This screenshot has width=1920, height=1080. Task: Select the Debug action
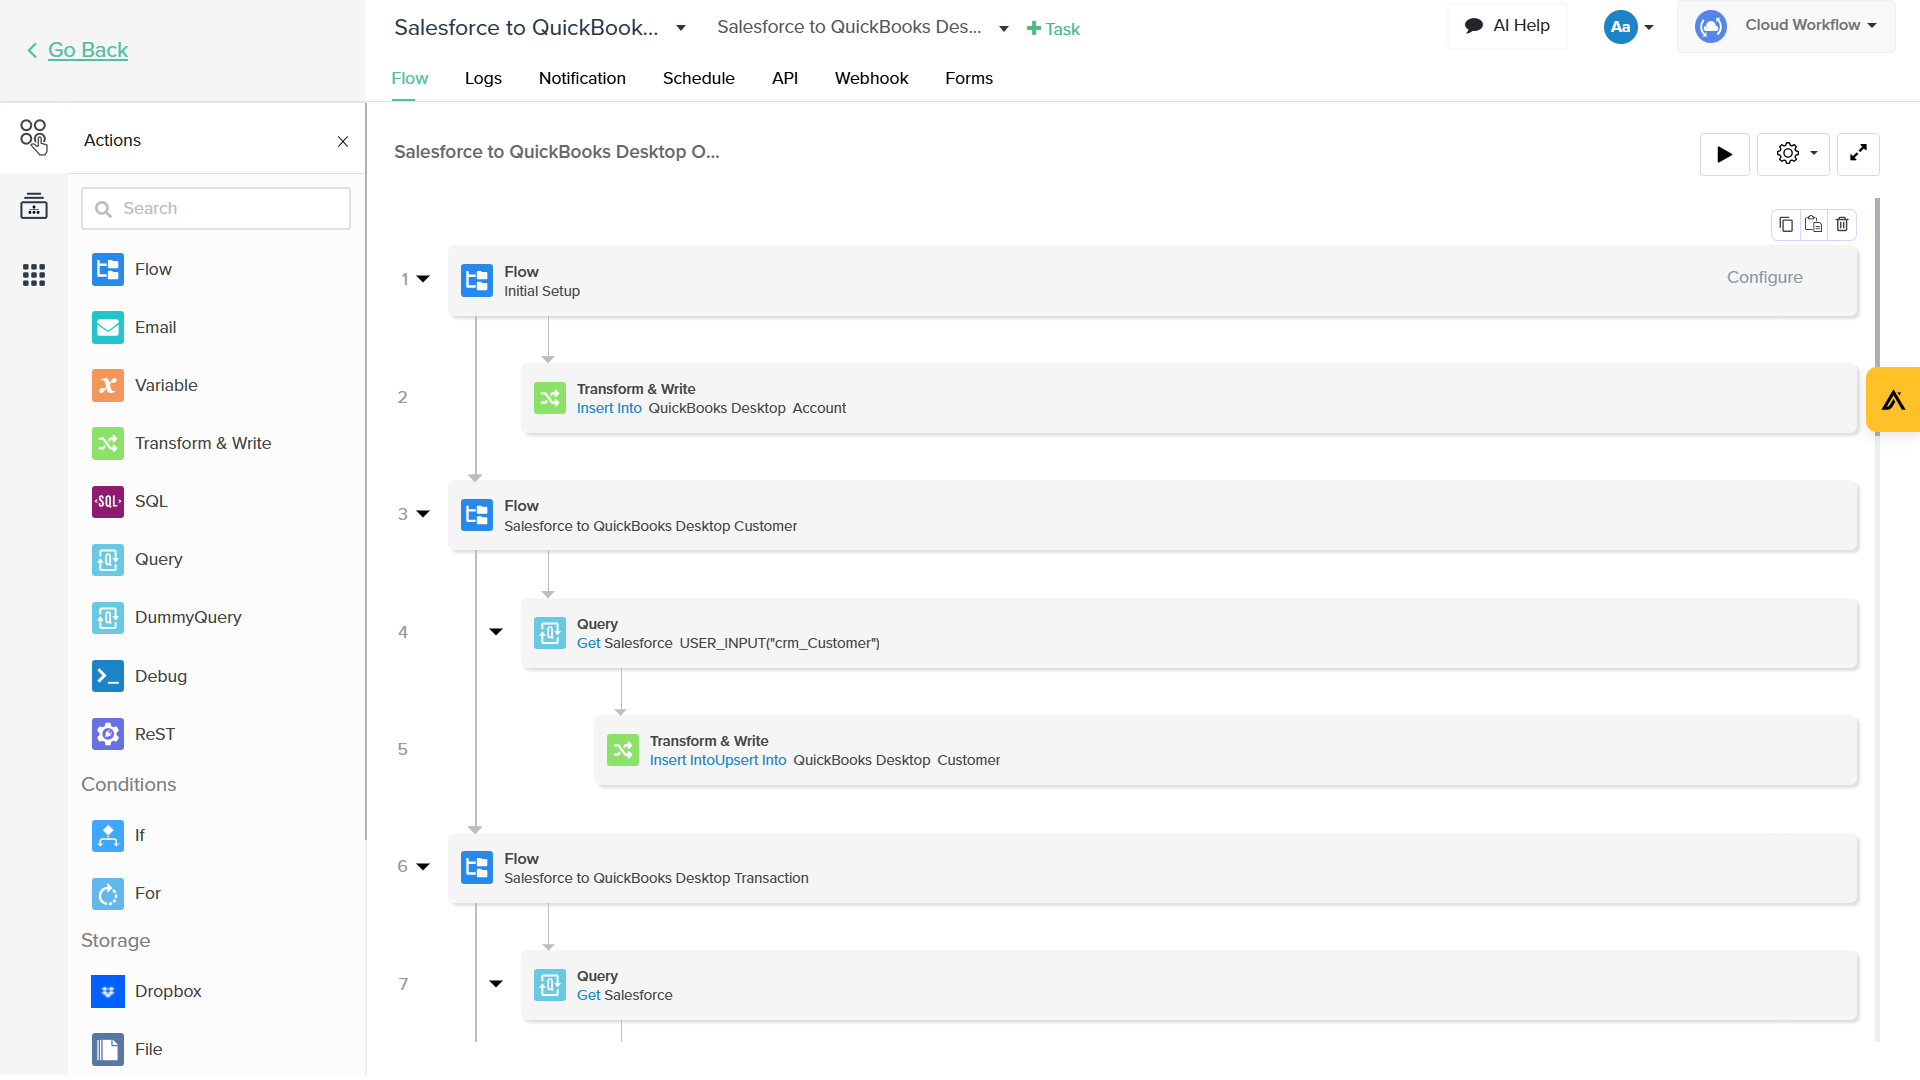pyautogui.click(x=160, y=676)
